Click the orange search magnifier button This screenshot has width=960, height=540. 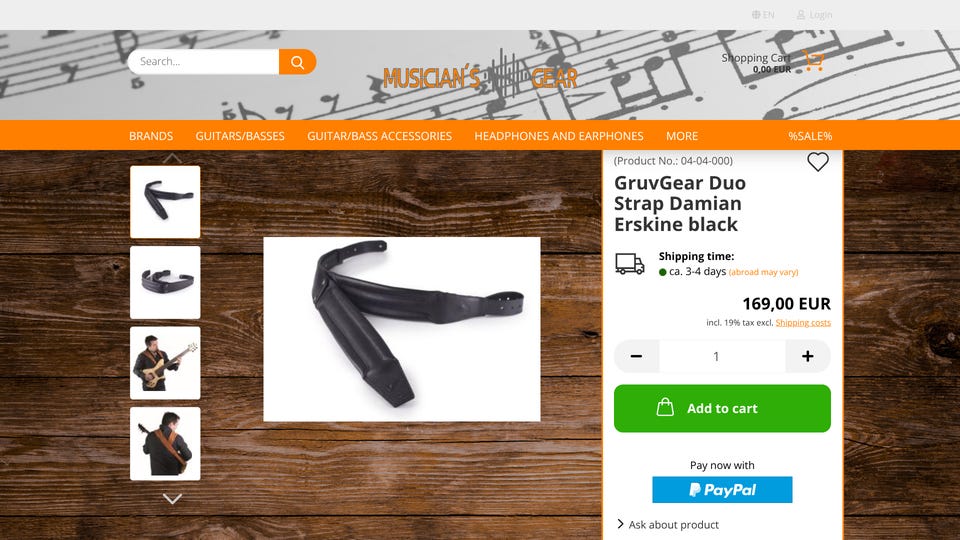point(298,62)
